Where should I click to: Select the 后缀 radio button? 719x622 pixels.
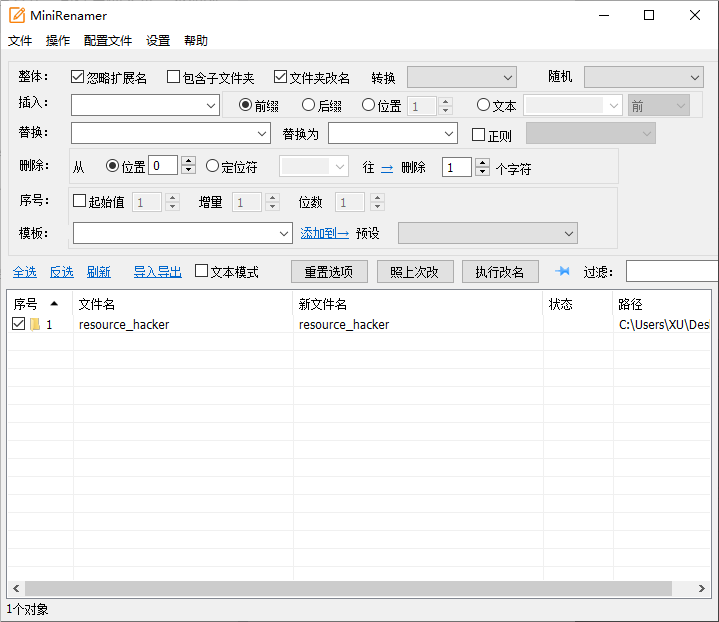pyautogui.click(x=309, y=105)
